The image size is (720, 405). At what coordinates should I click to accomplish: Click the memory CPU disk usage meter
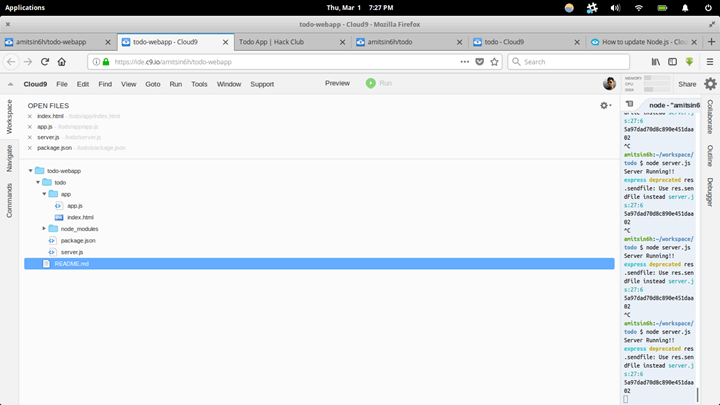tap(647, 84)
